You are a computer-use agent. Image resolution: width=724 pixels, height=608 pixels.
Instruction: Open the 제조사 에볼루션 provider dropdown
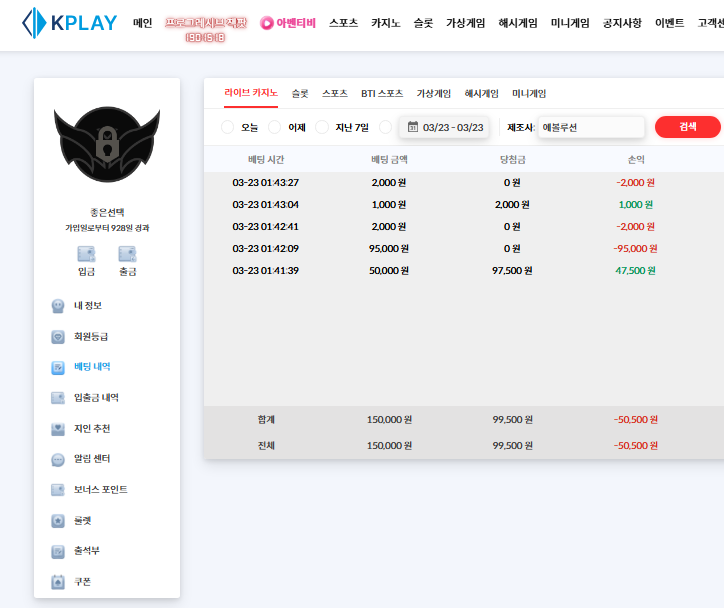coord(590,127)
